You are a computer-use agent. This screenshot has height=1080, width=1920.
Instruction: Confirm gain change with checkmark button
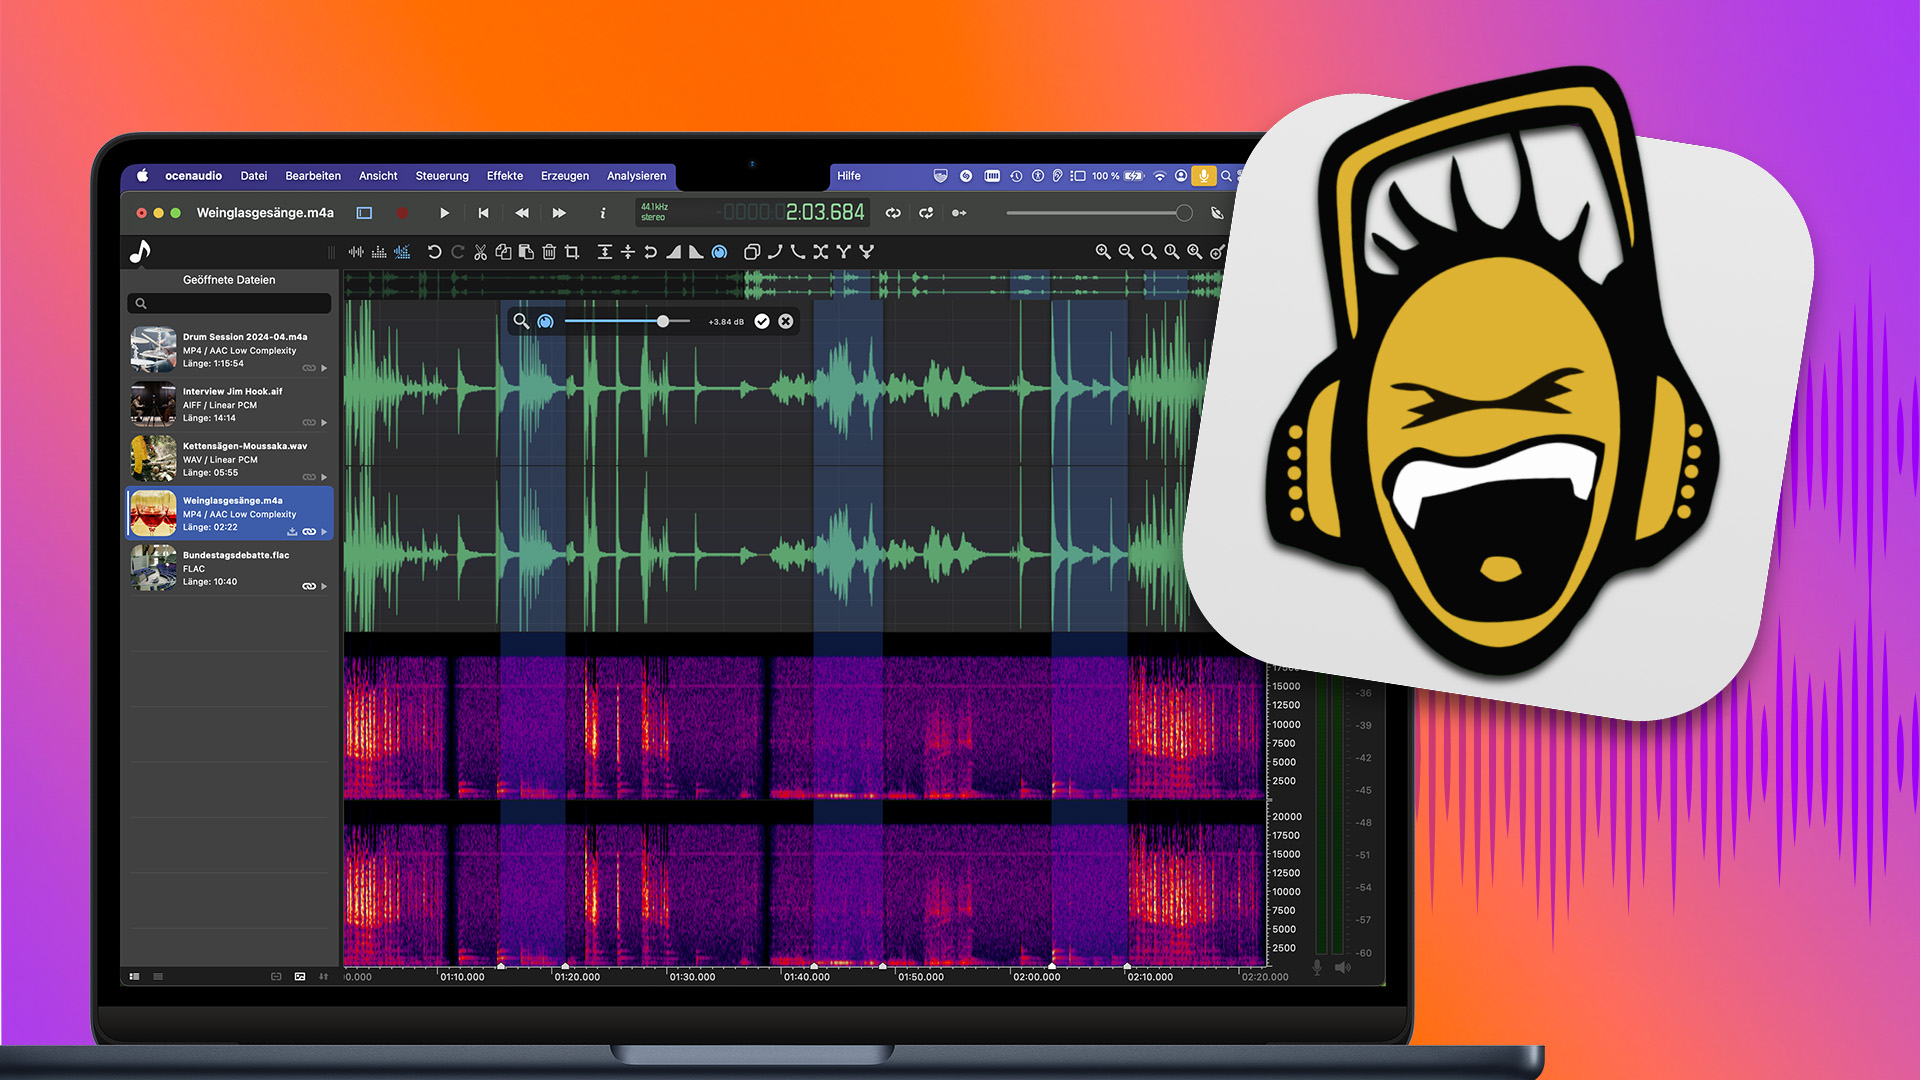tap(762, 321)
